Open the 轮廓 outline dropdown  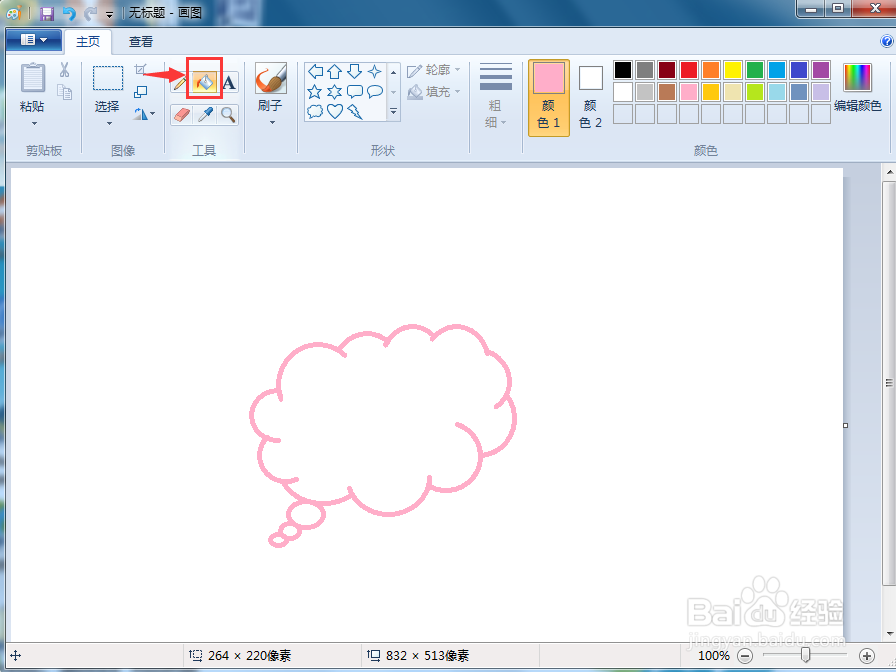point(433,70)
